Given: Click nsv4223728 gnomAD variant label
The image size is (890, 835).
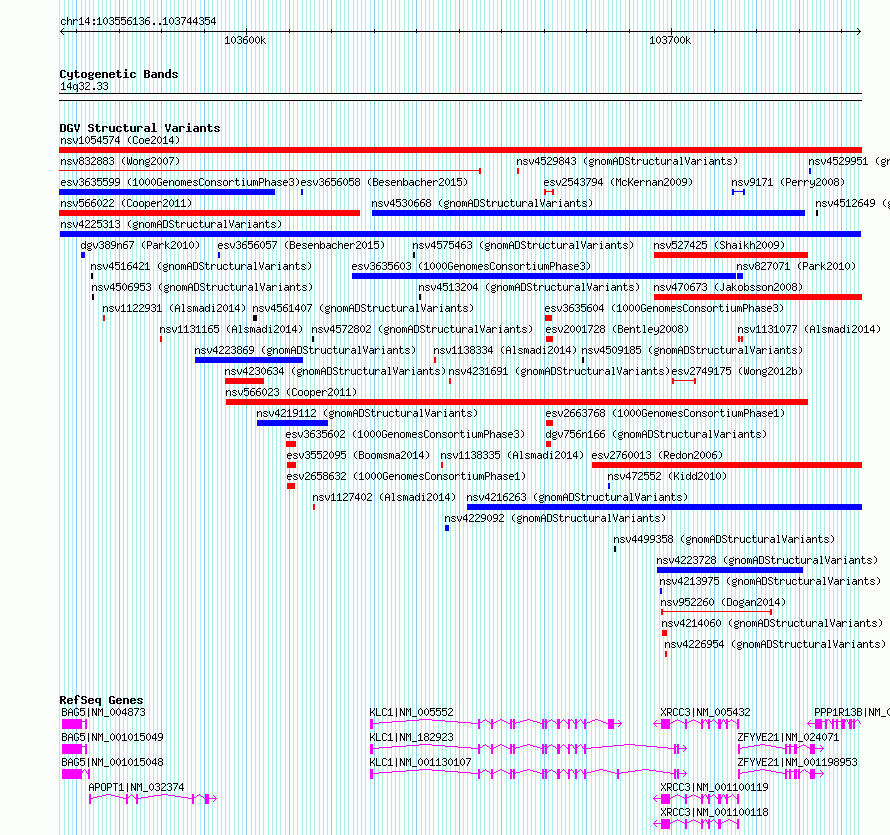Looking at the screenshot, I should tap(767, 560).
